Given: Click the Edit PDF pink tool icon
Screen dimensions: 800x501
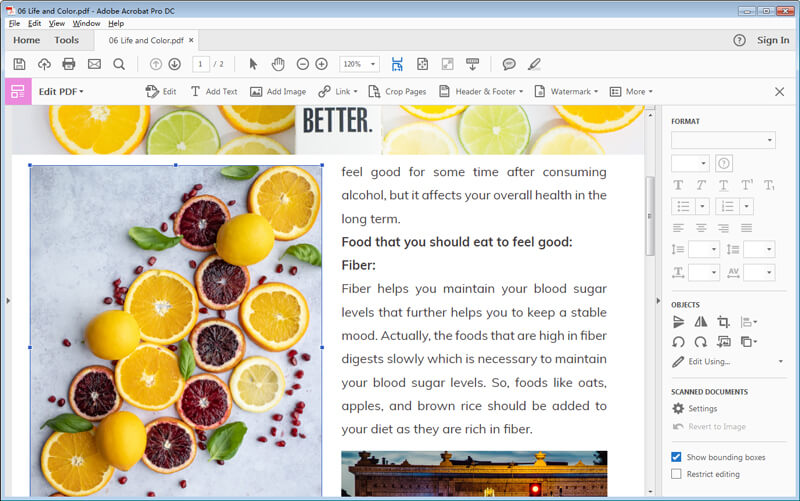Looking at the screenshot, I should (x=18, y=91).
